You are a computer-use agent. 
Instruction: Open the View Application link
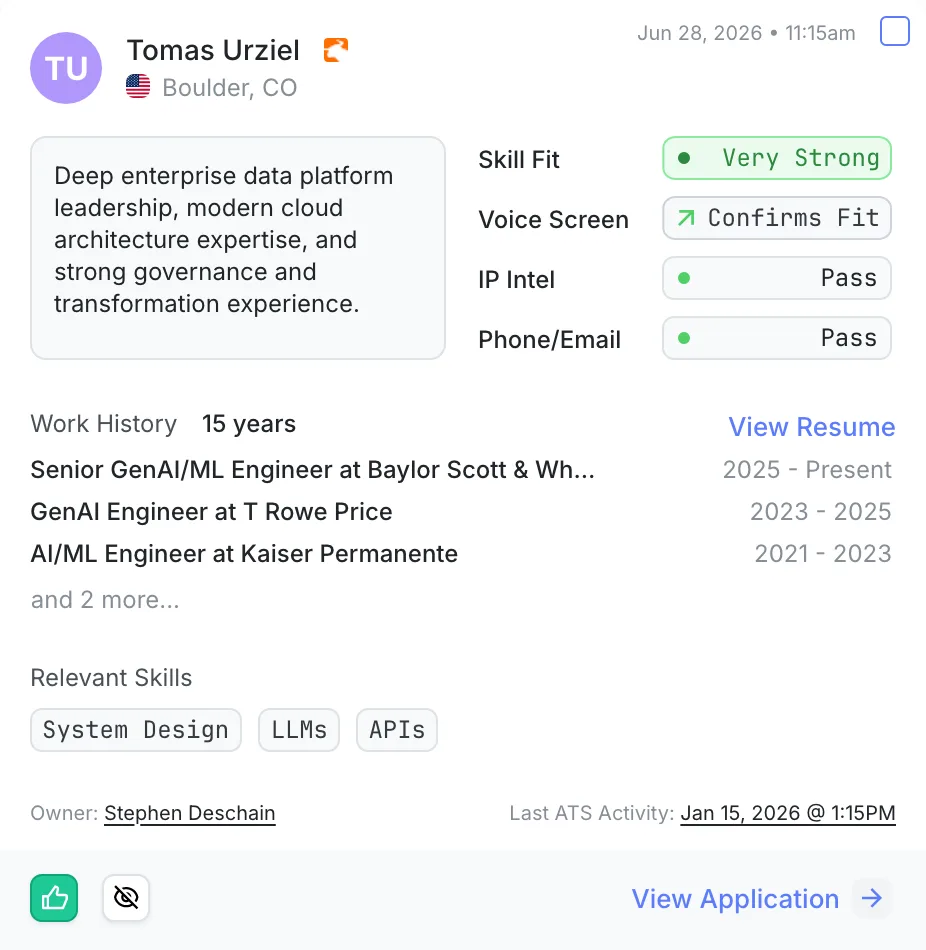coord(735,899)
